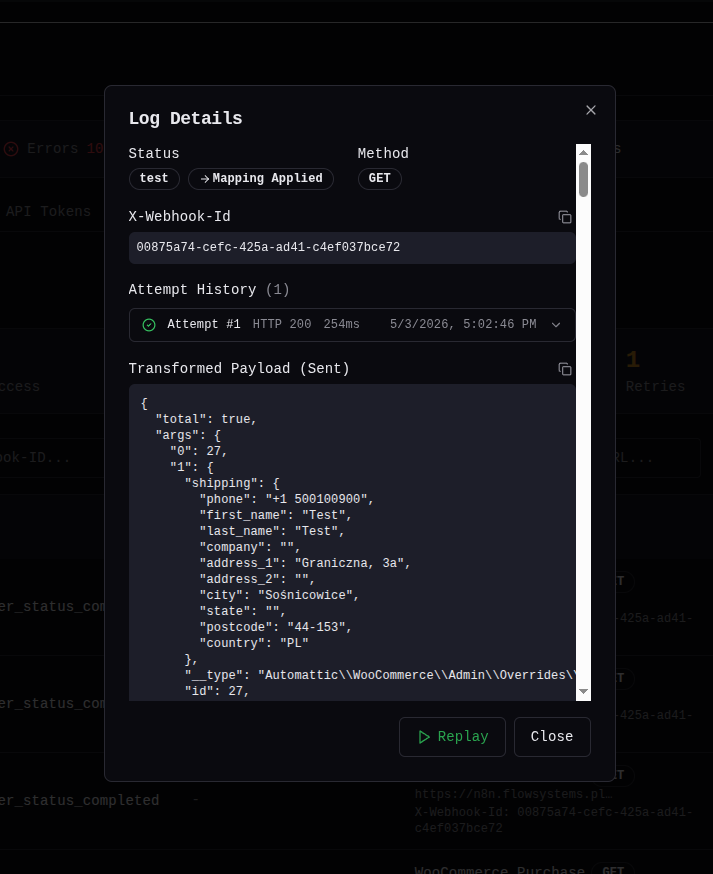Copy the Transformed Payload JSON

565,369
